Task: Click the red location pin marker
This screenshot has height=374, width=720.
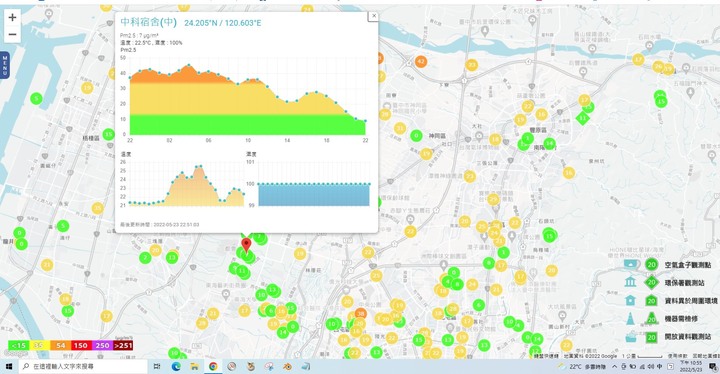Action: point(247,245)
